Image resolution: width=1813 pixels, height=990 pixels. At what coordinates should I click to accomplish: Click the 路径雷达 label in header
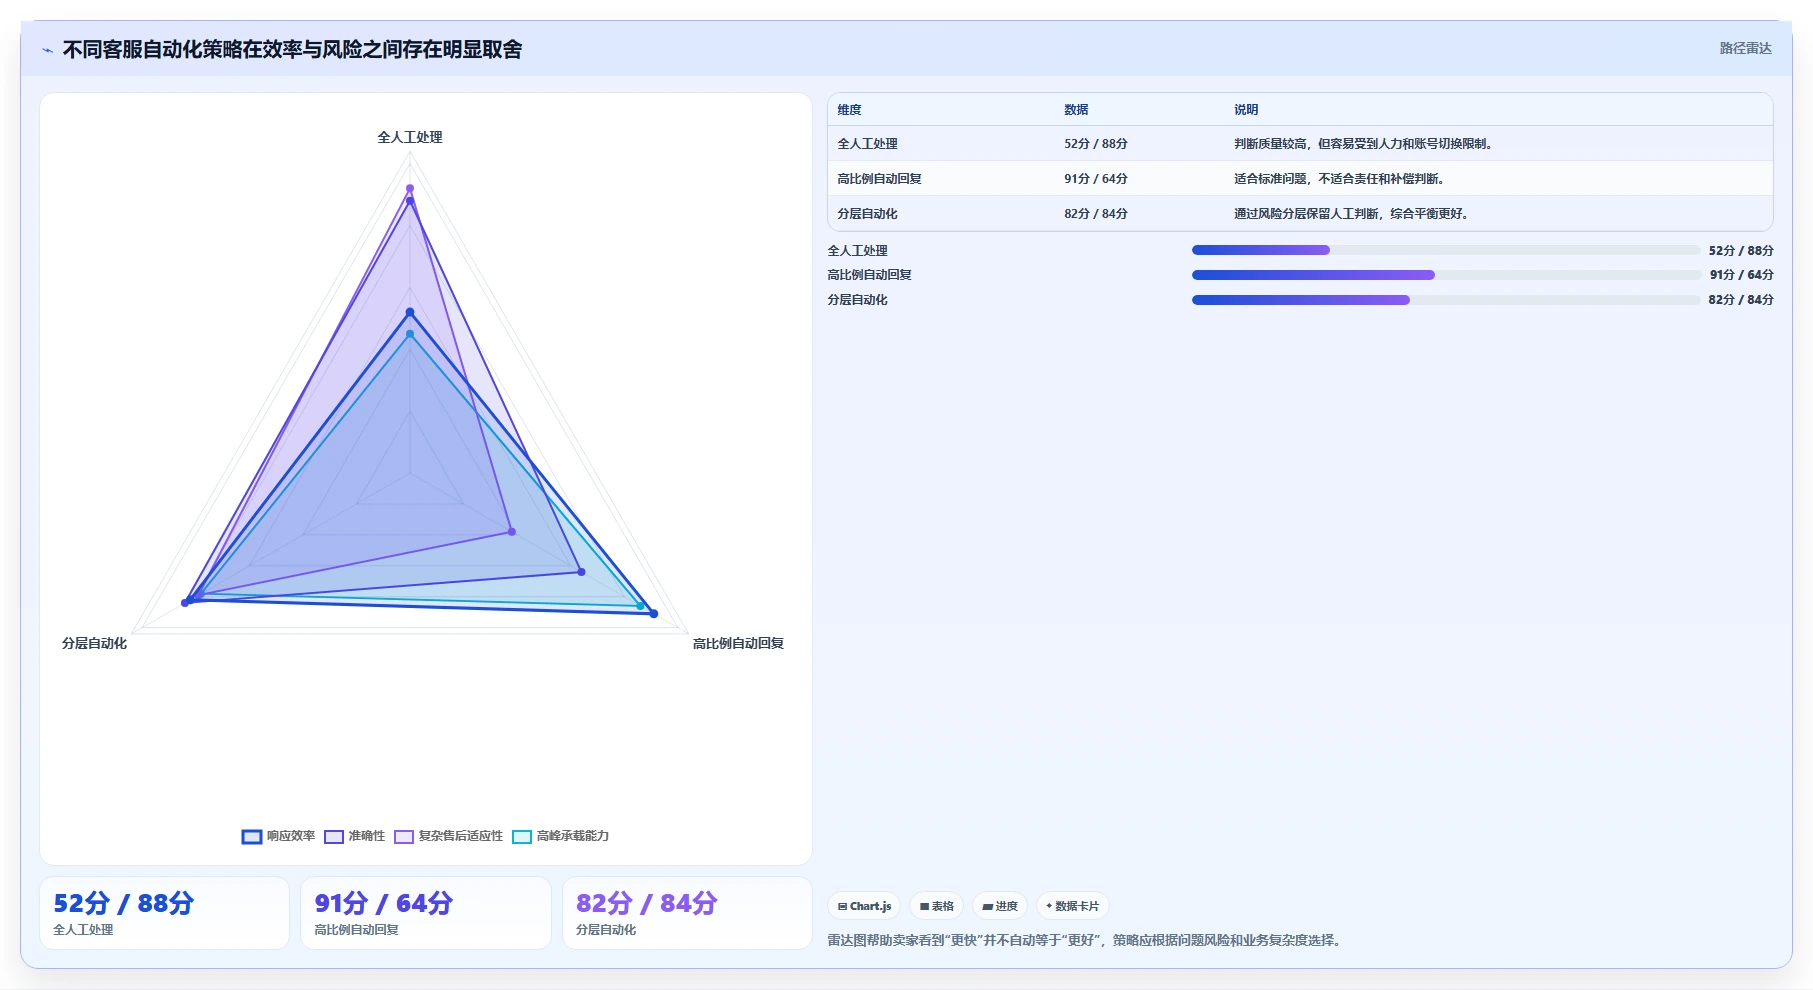click(1745, 48)
